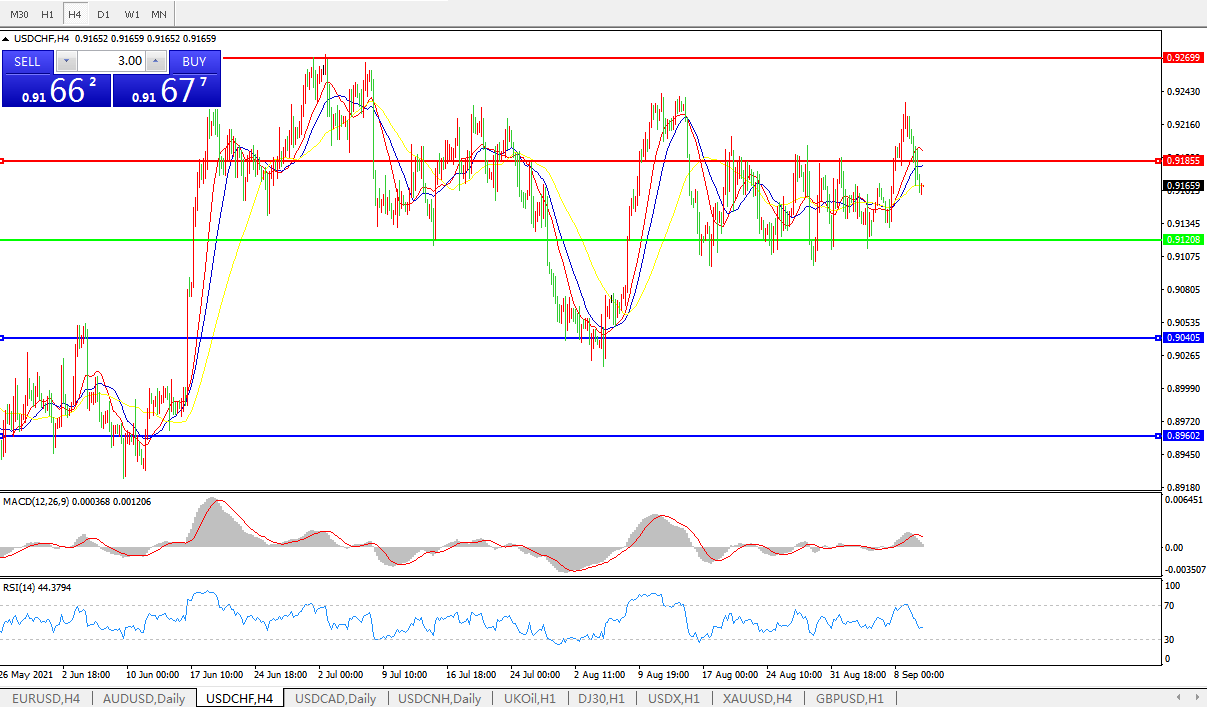Select the red 0.92699 price line label
Screen dimensions: 1207x707
[x=1183, y=59]
